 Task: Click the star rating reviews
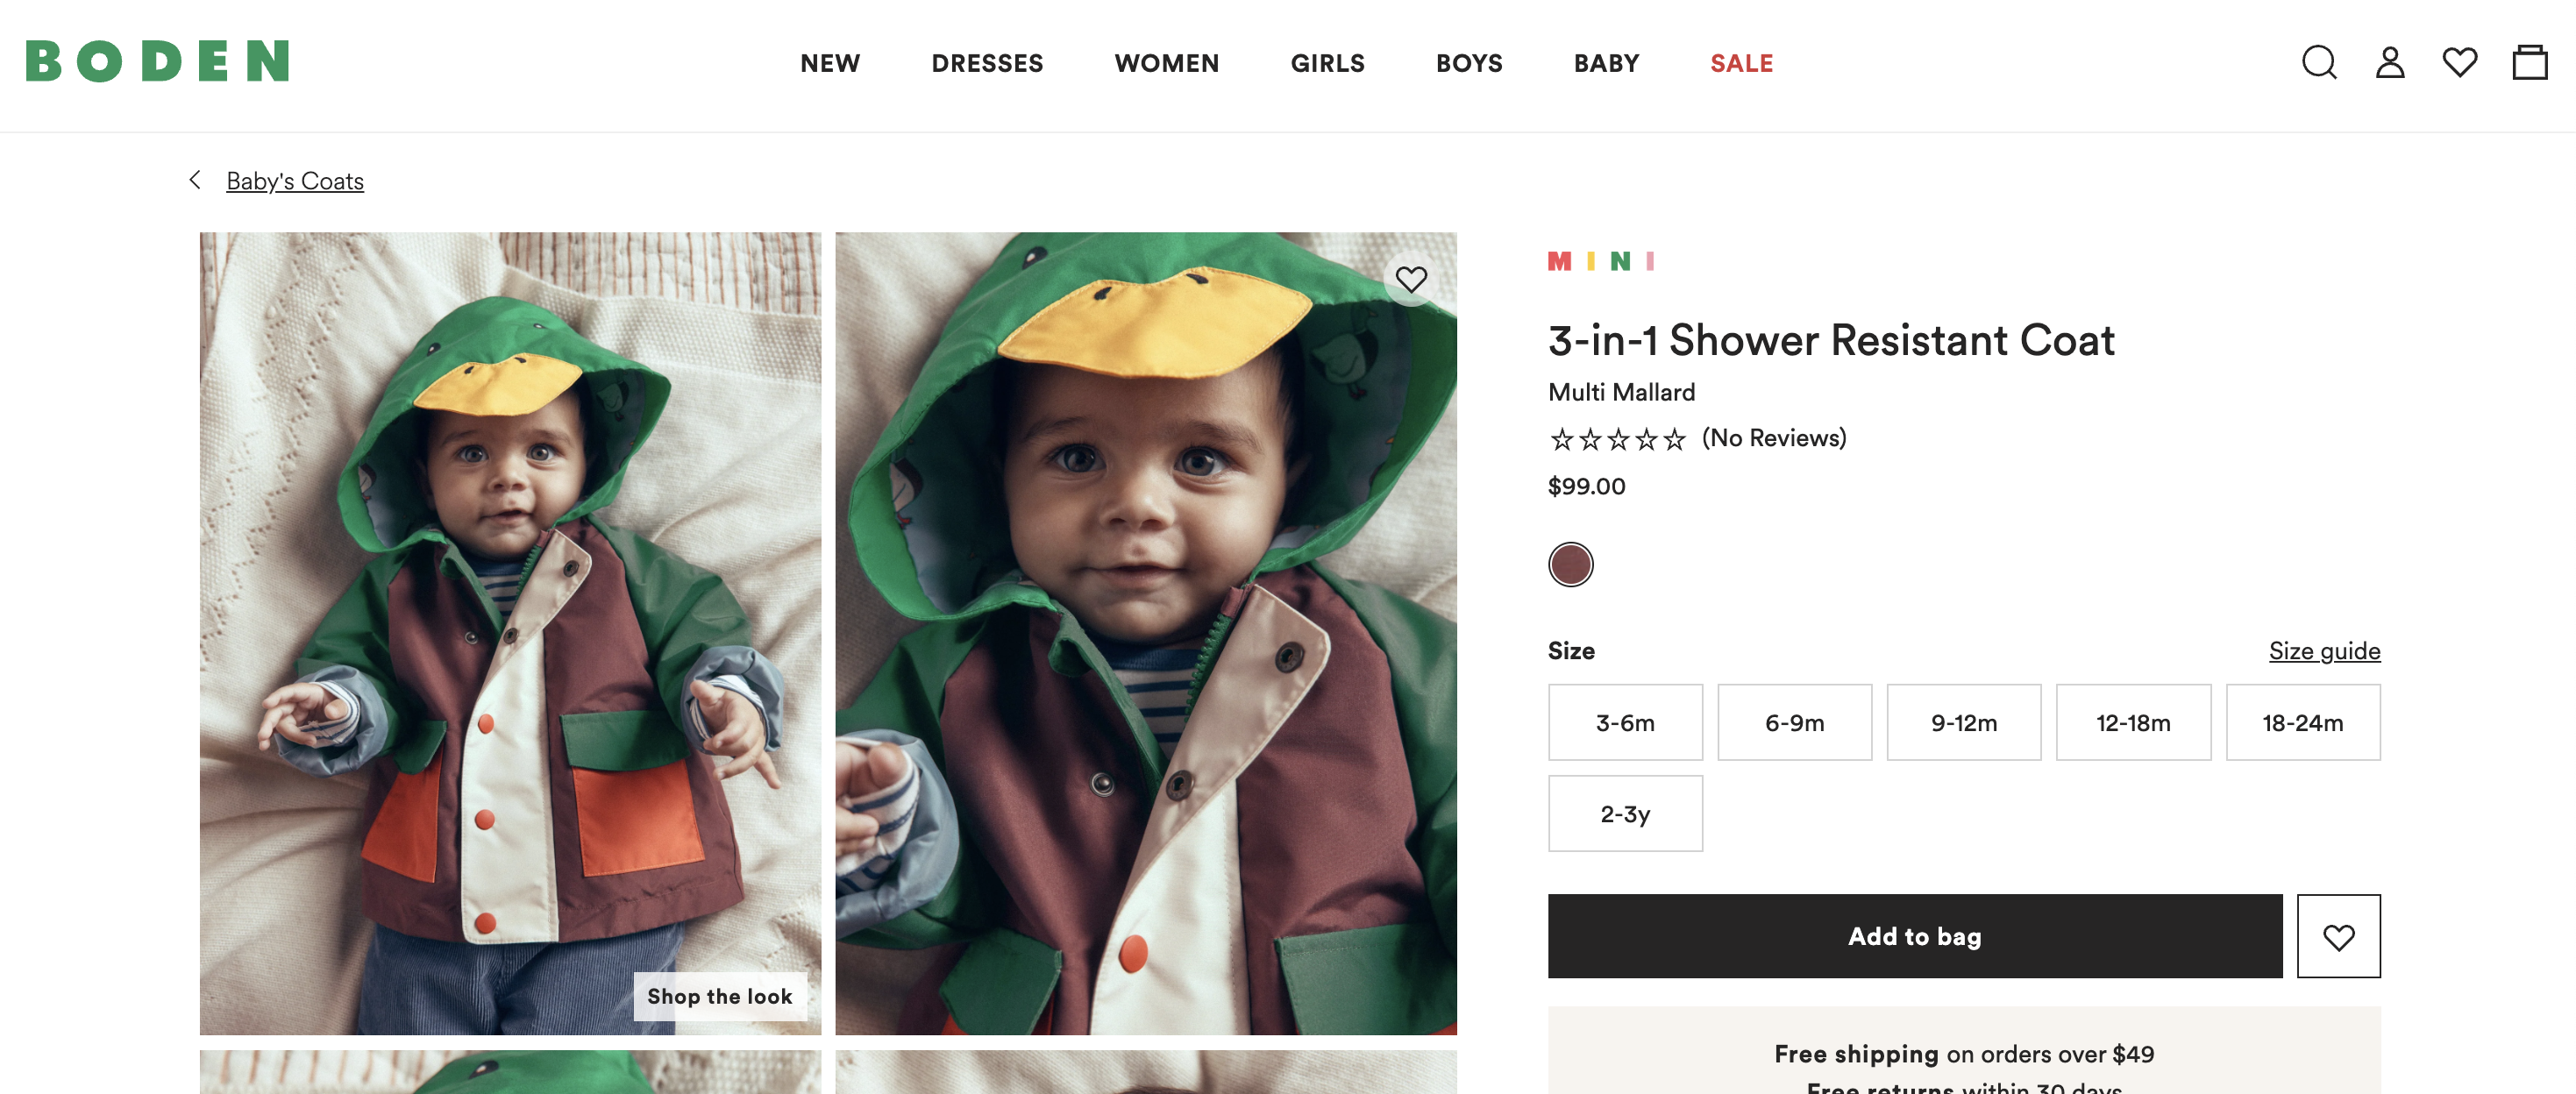1697,438
